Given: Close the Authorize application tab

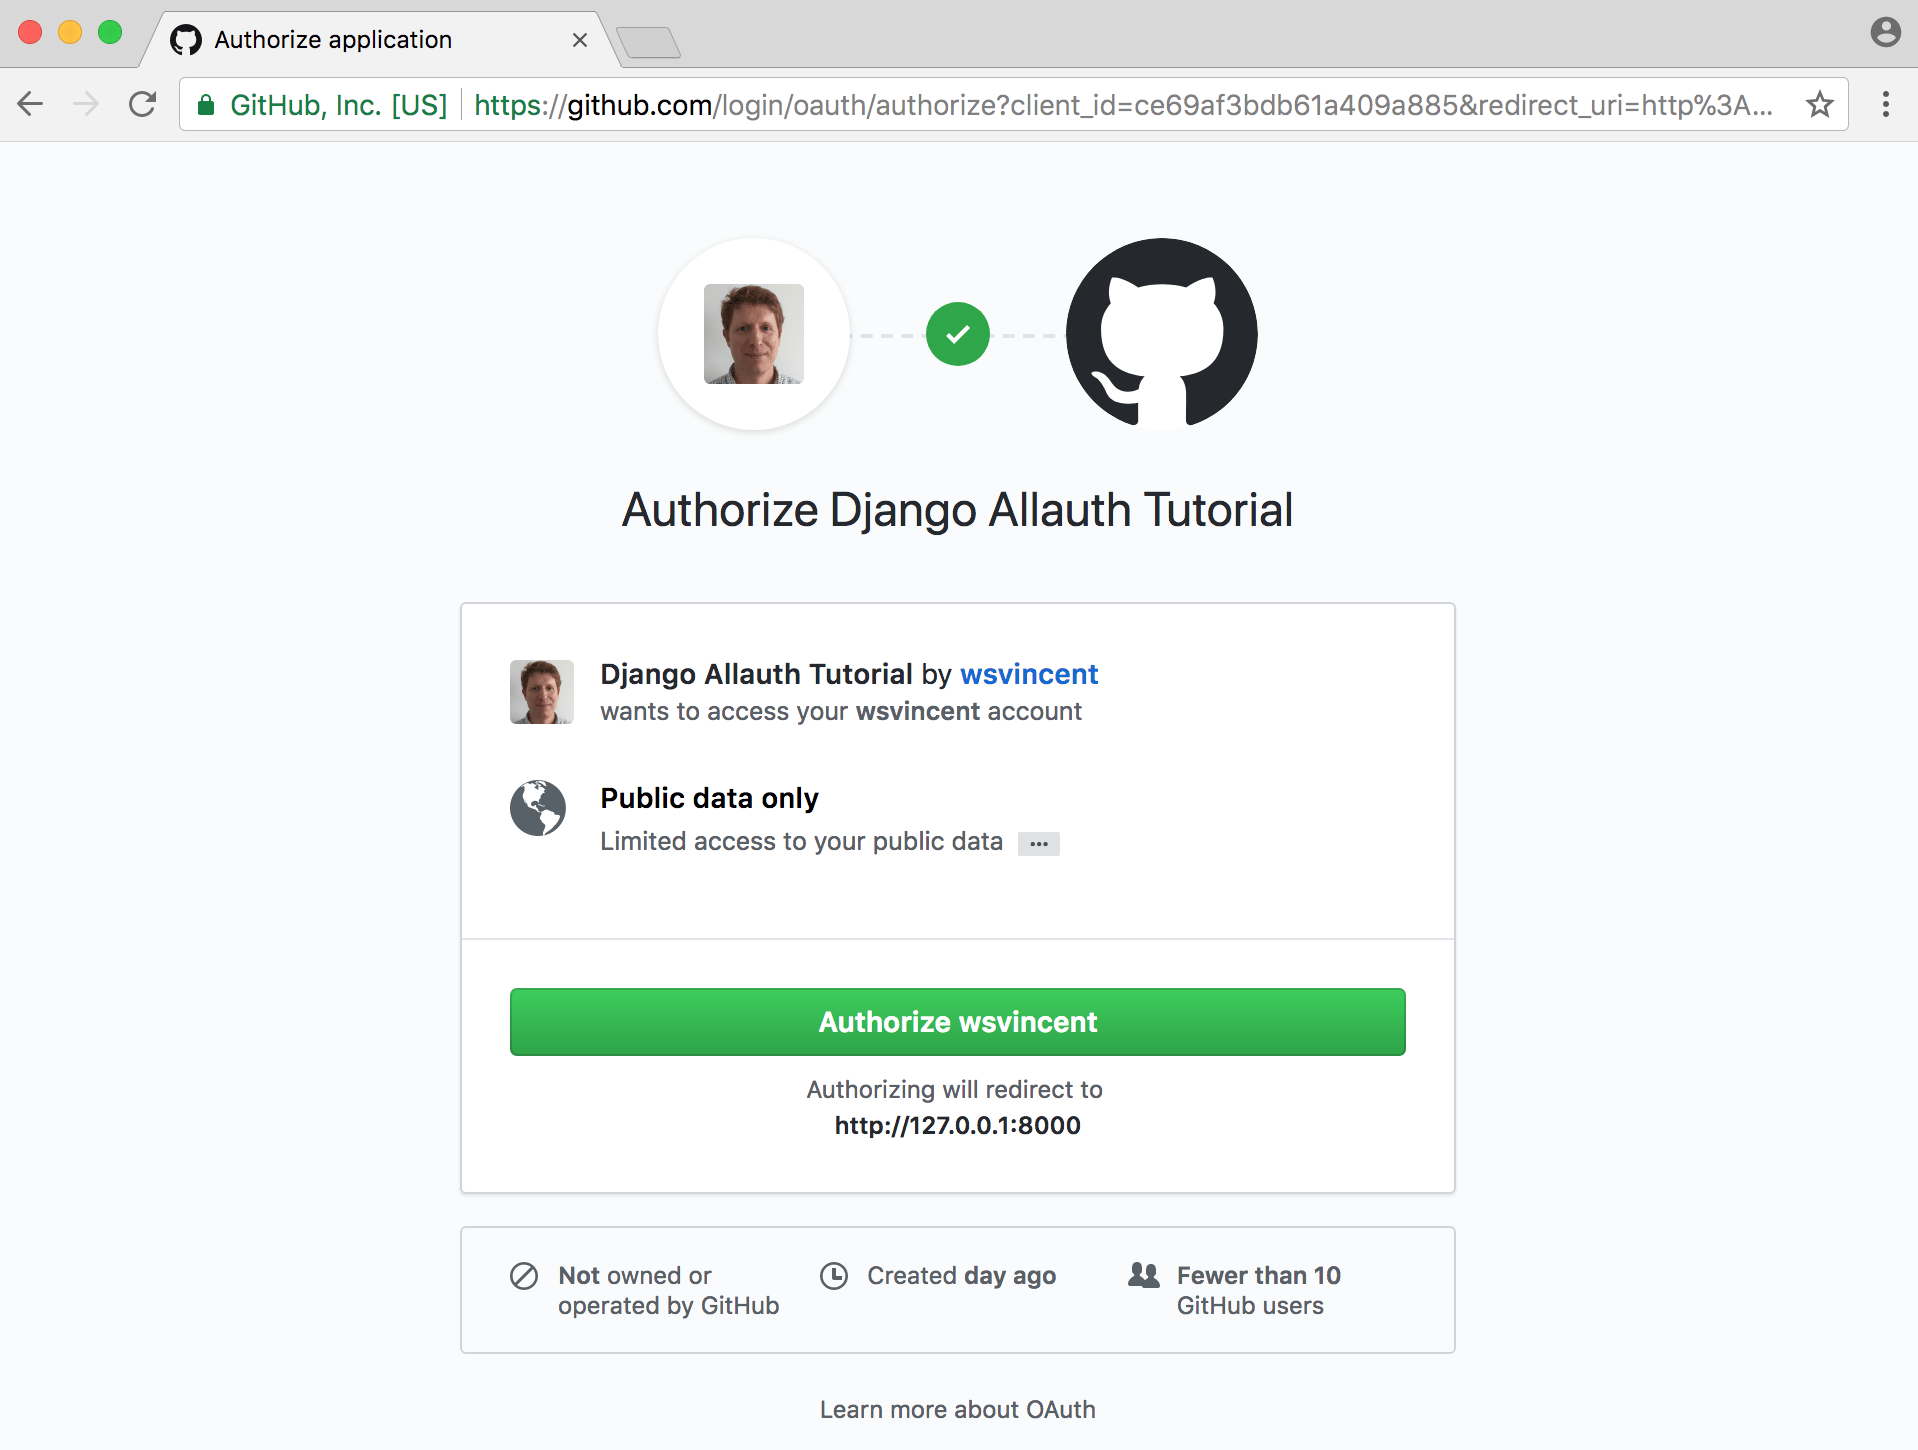Looking at the screenshot, I should (580, 40).
